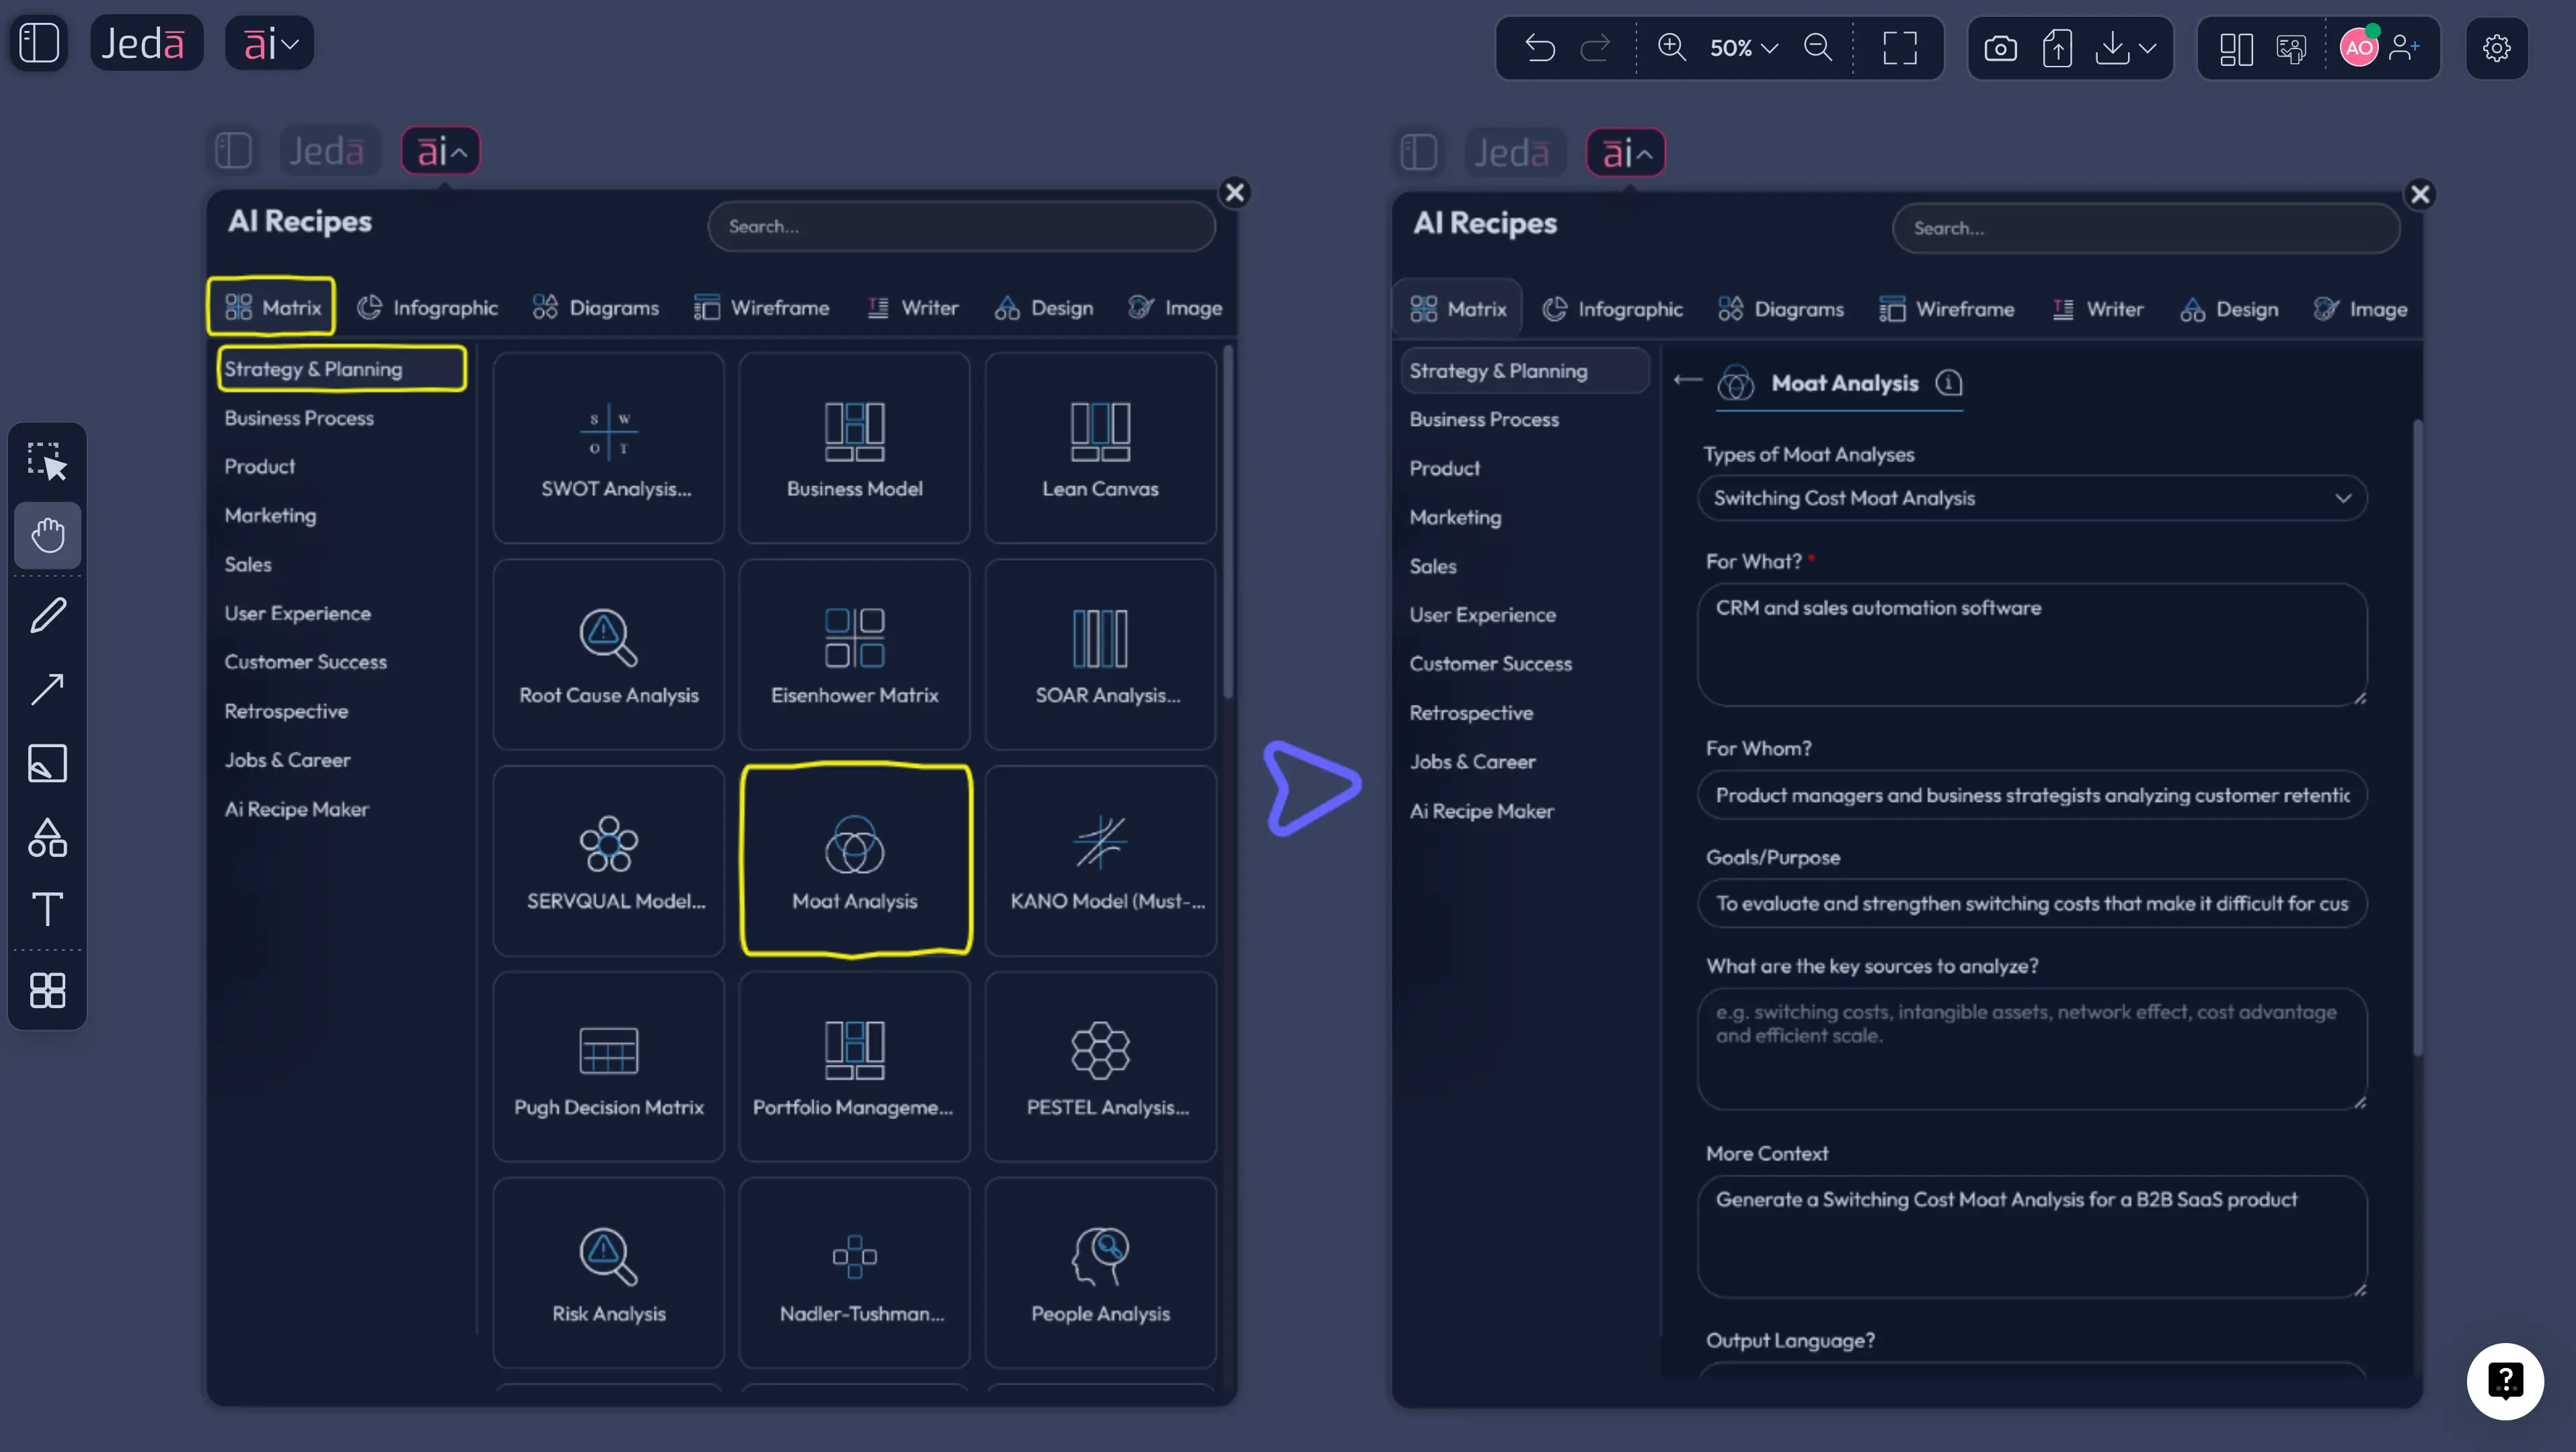Open the Shapes tool
Image resolution: width=2576 pixels, height=1452 pixels.
(x=47, y=838)
